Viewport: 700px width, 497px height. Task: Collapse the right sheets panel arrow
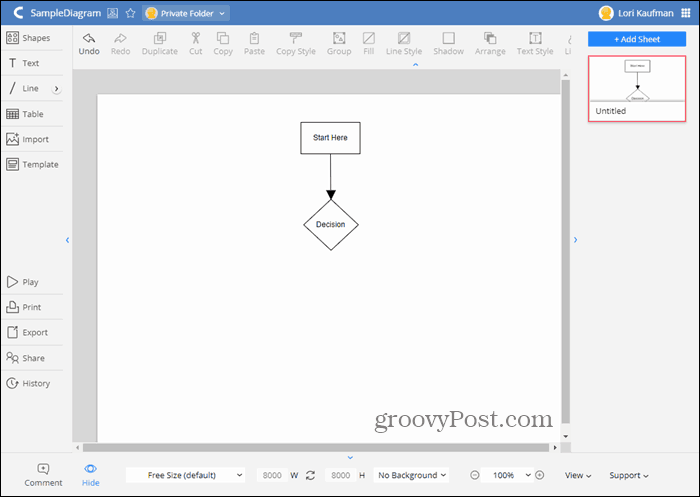575,240
